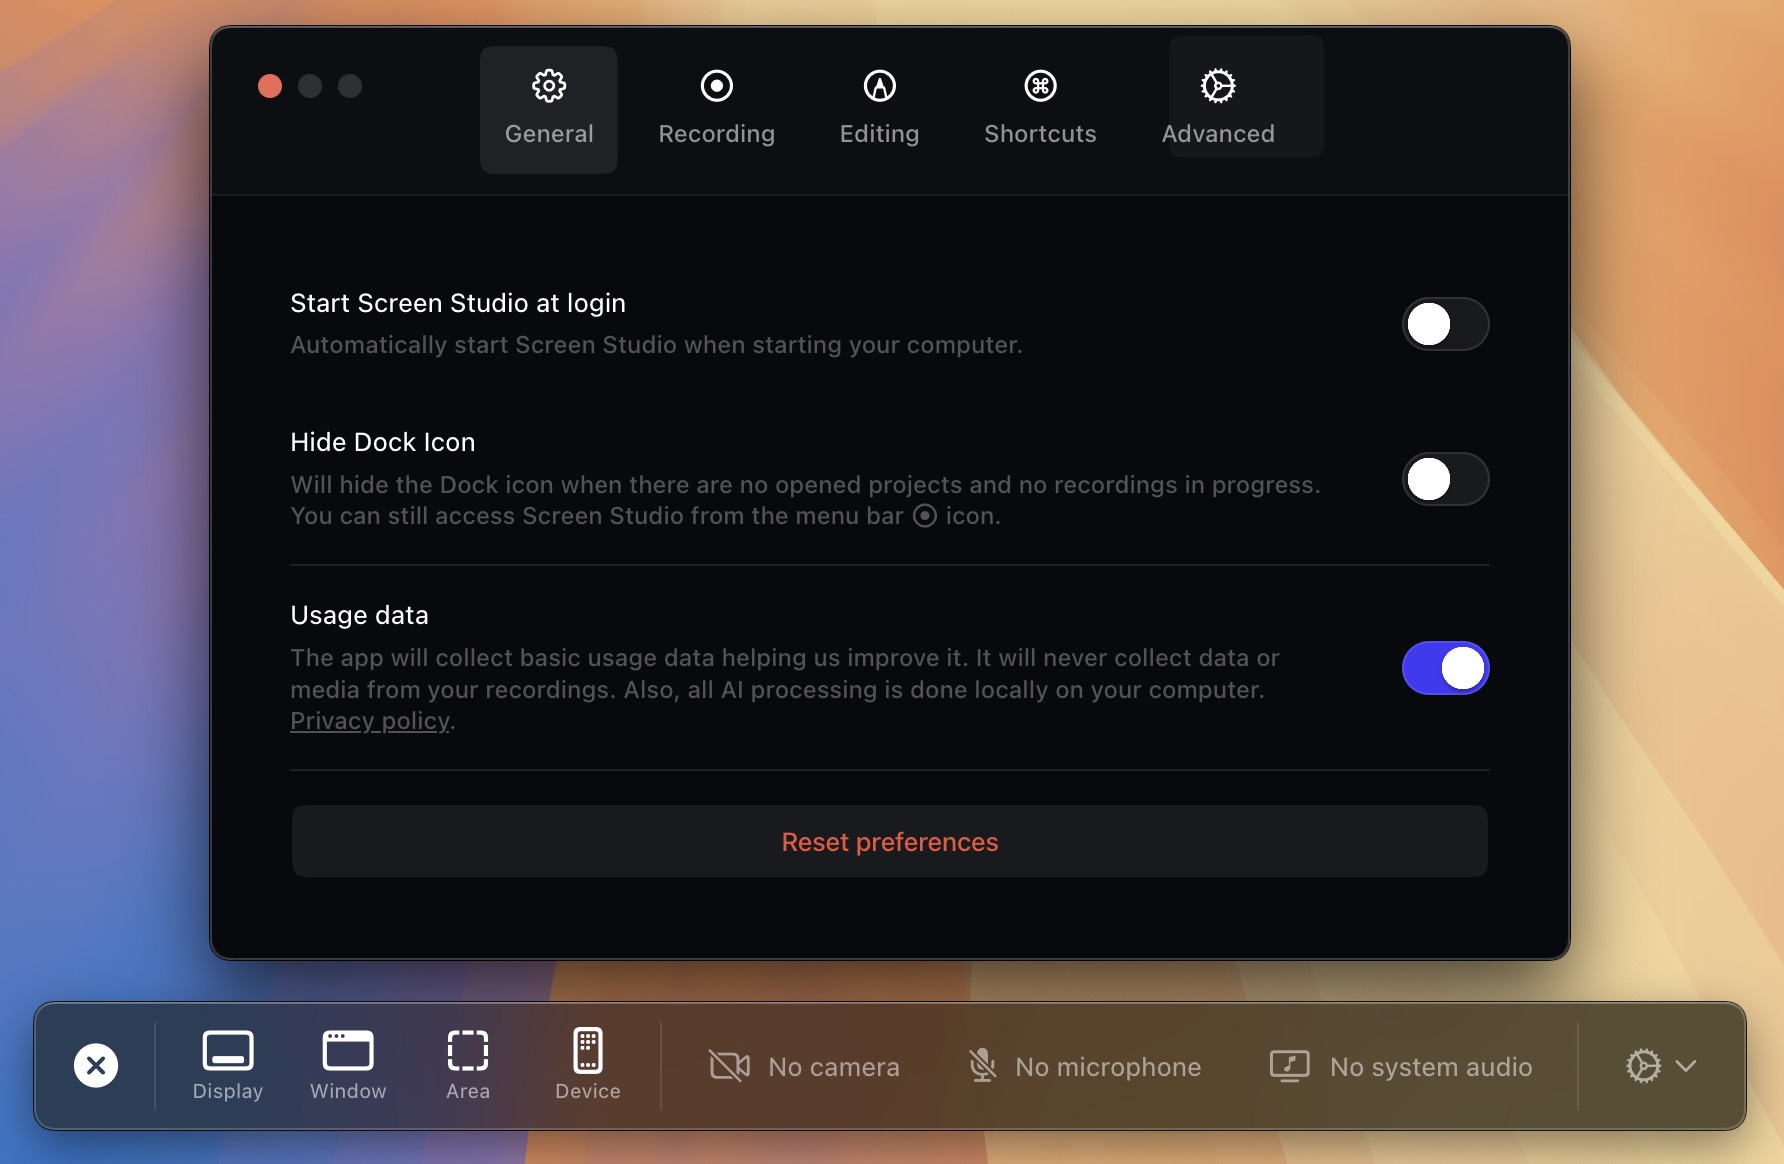Pick Device recording mode icon
Screen dimensions: 1784x1164
tap(588, 1051)
